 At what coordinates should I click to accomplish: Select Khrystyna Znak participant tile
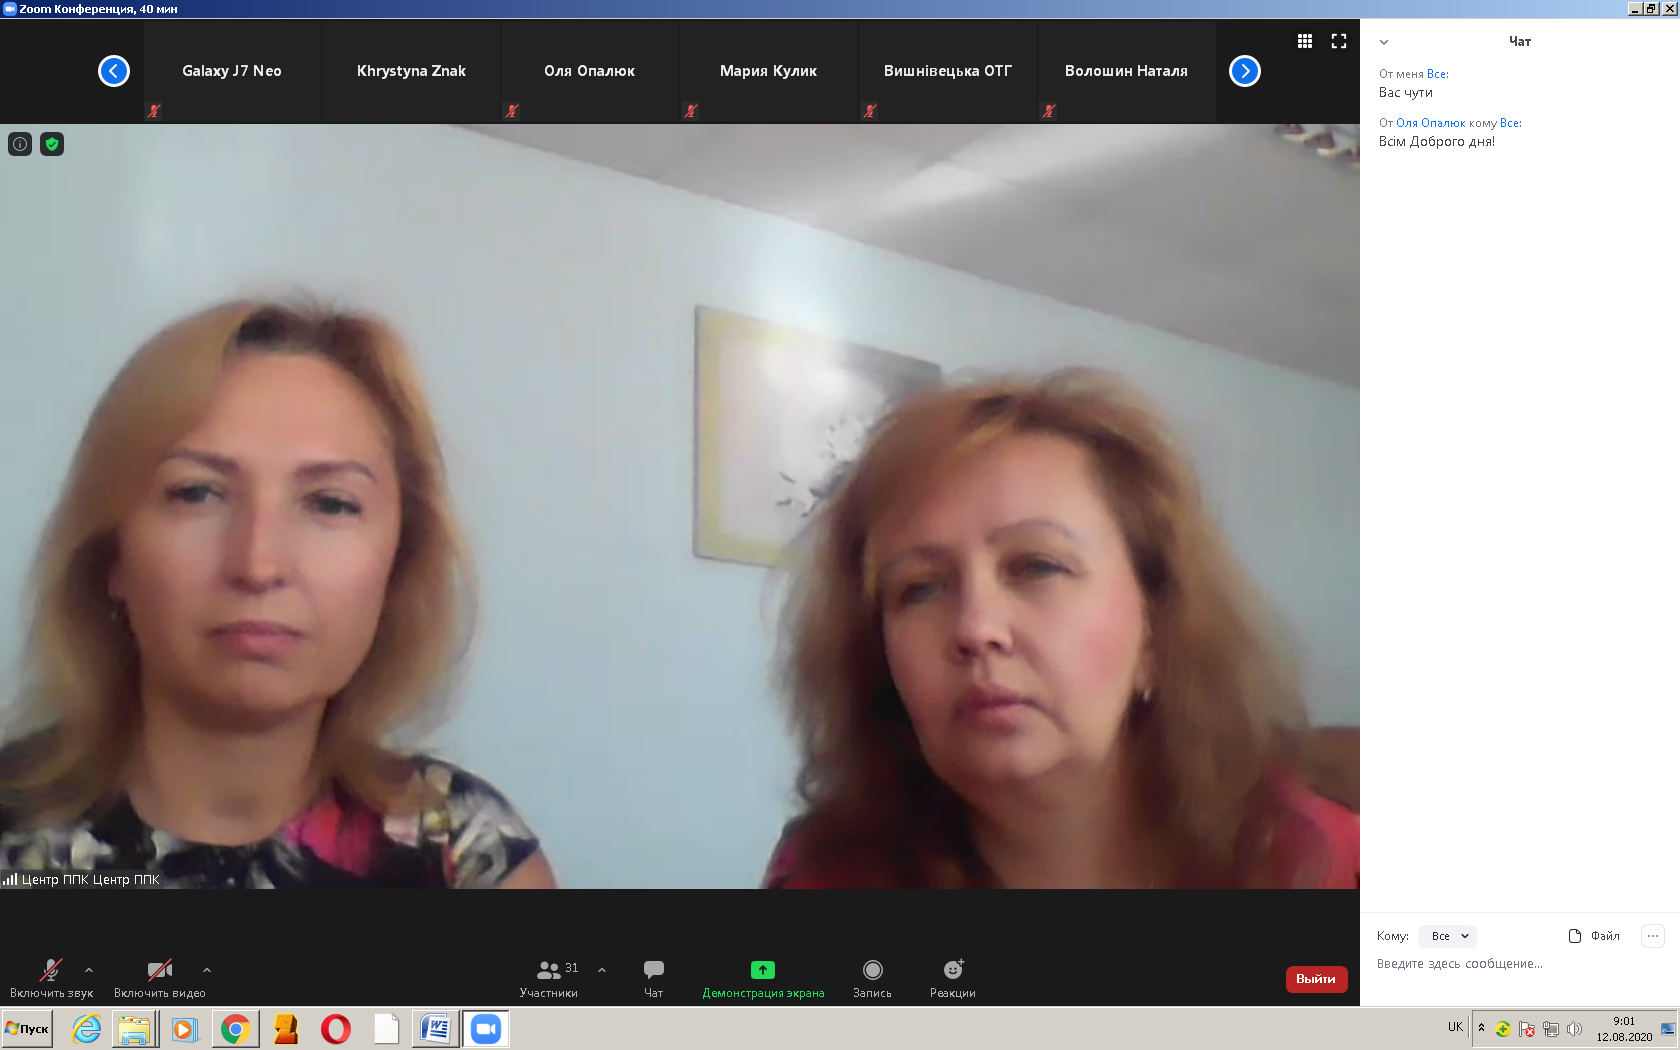click(x=411, y=71)
